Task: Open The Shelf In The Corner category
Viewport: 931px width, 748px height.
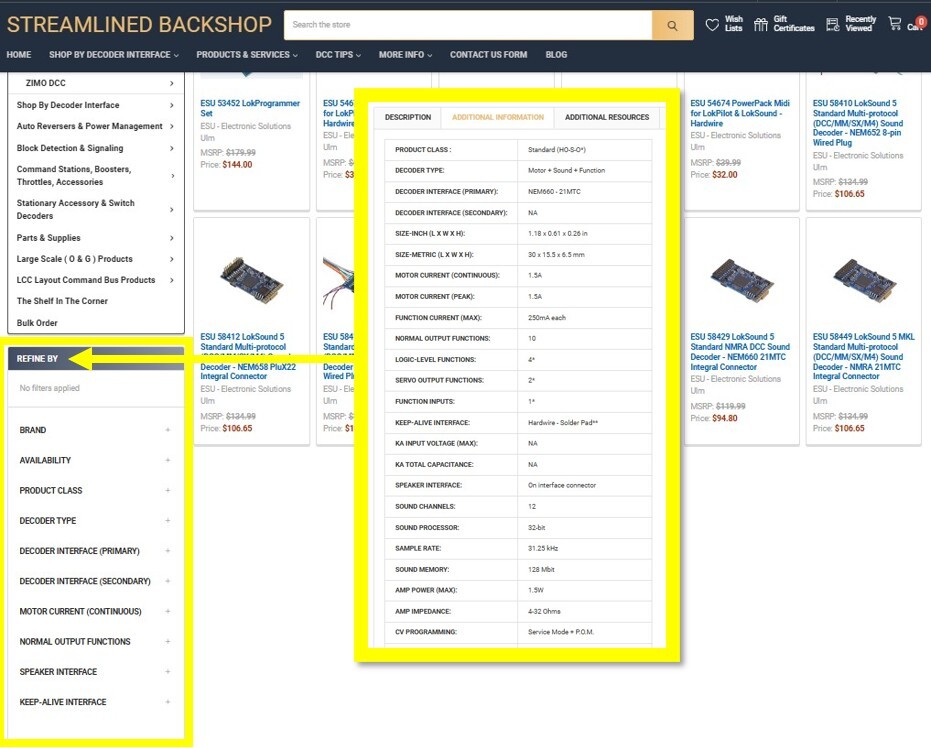Action: click(62, 301)
